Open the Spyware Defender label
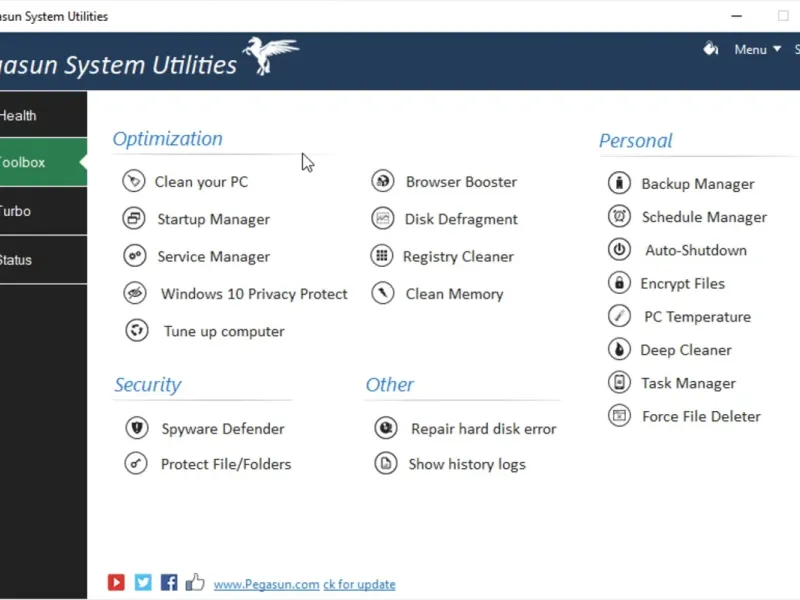The width and height of the screenshot is (800, 600). 223,429
